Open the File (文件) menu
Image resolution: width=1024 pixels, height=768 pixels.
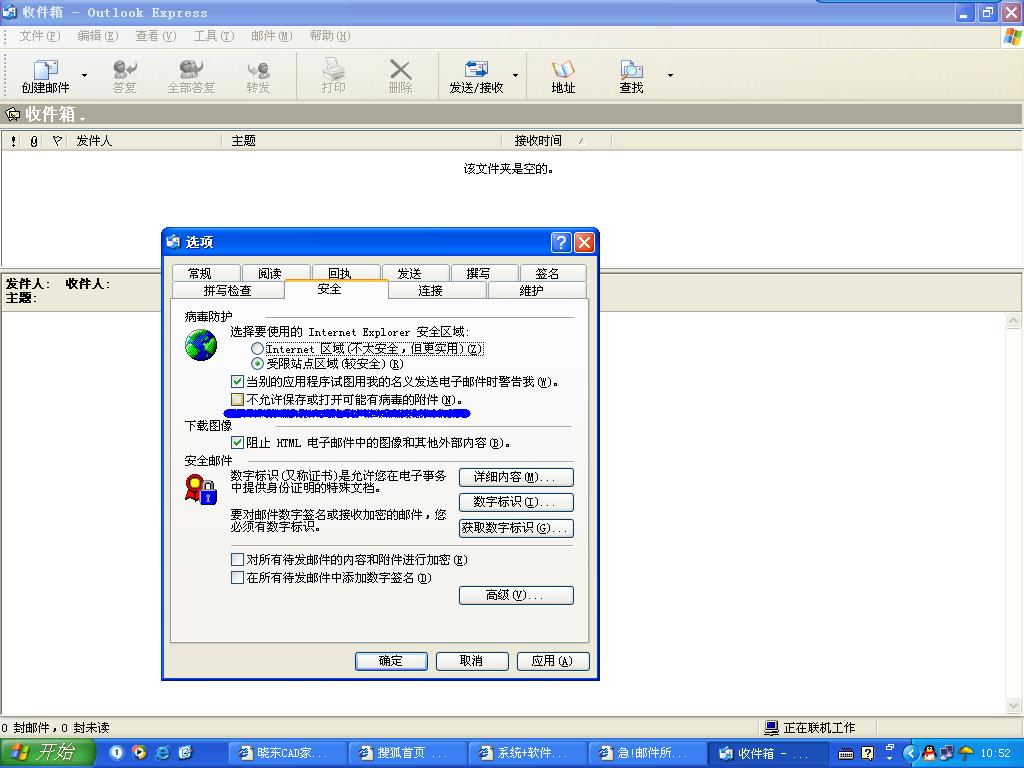[x=39, y=36]
